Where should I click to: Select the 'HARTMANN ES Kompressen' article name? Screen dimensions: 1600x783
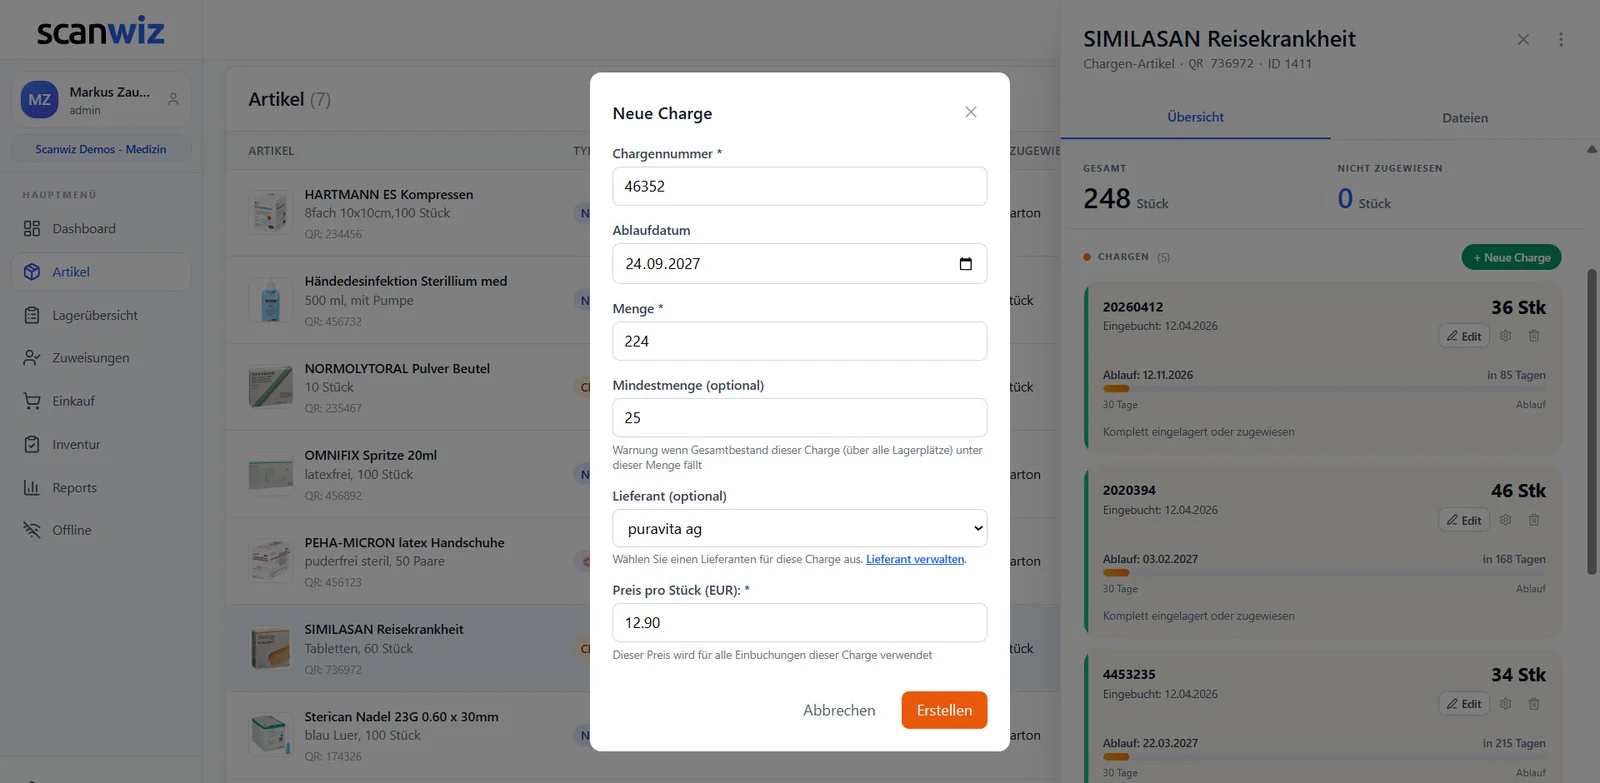[x=389, y=195]
